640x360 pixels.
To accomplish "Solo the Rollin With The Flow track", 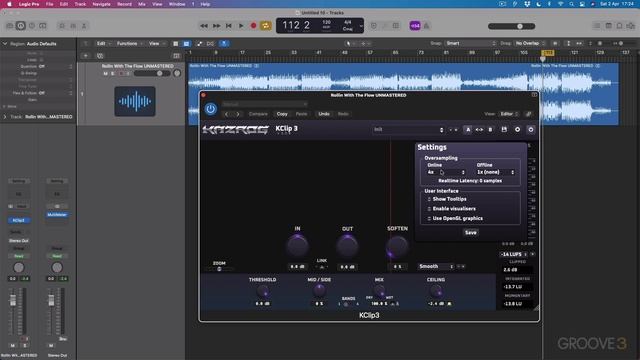I will [x=113, y=73].
